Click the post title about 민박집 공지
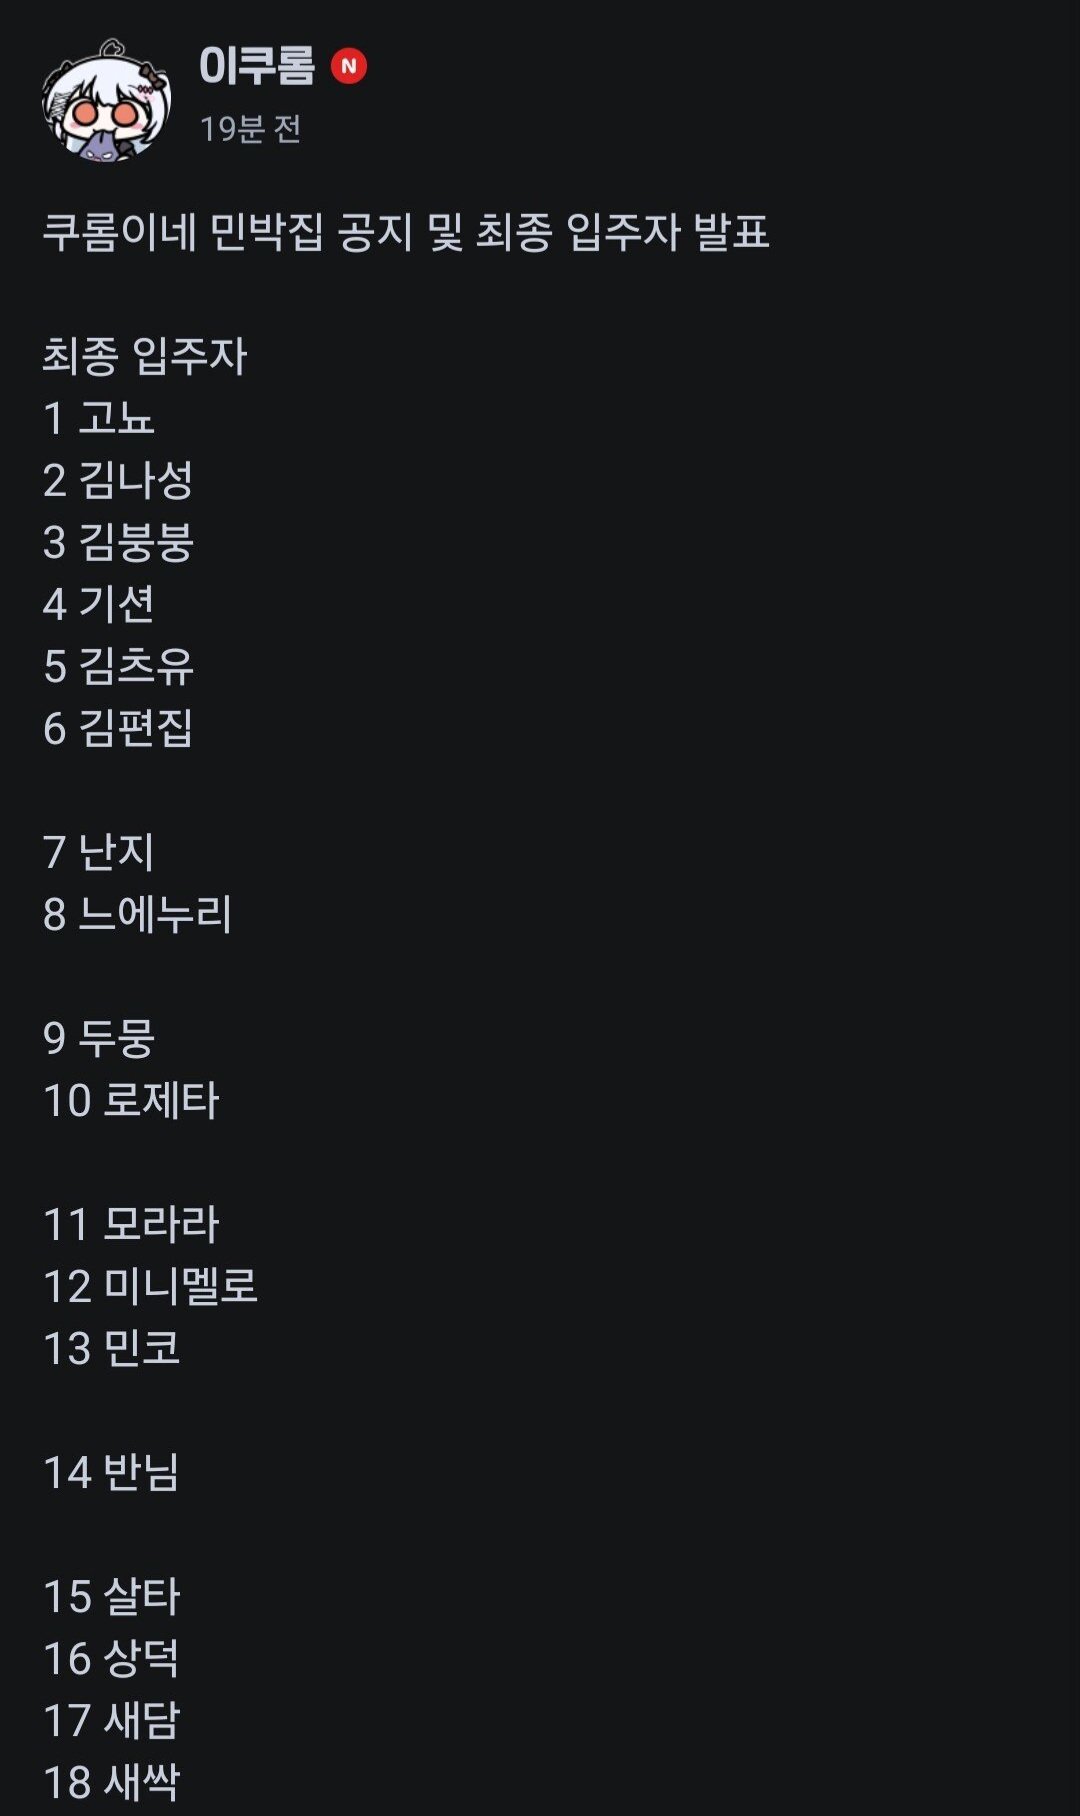The image size is (1080, 1816). [x=405, y=232]
